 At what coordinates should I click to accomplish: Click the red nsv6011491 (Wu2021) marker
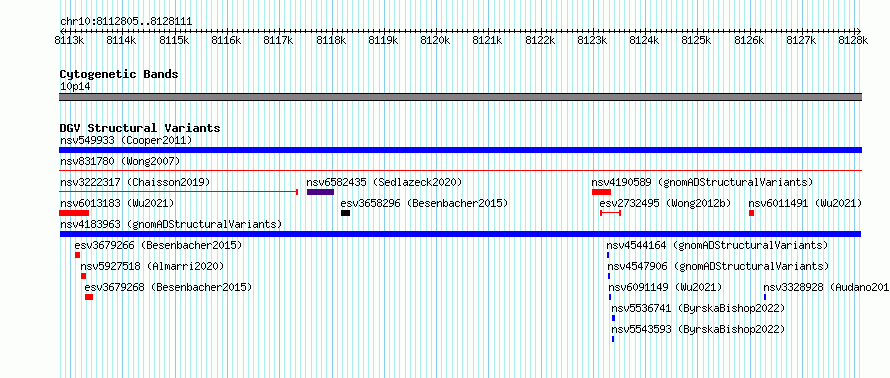(x=752, y=213)
